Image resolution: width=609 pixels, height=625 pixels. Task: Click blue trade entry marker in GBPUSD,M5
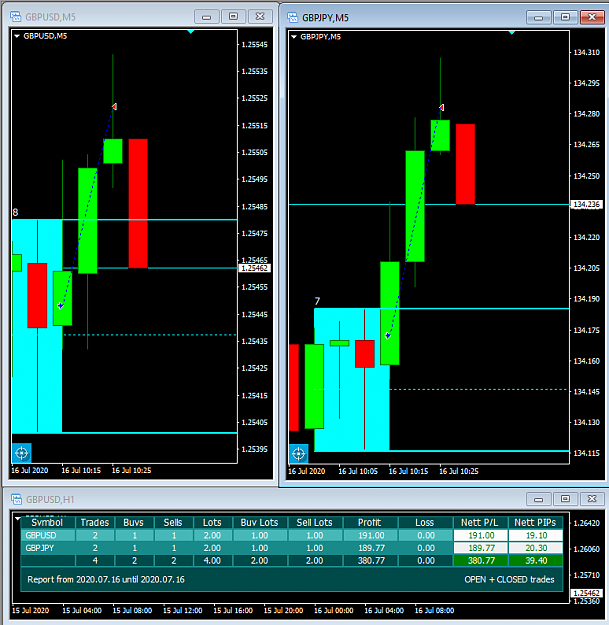[x=60, y=306]
